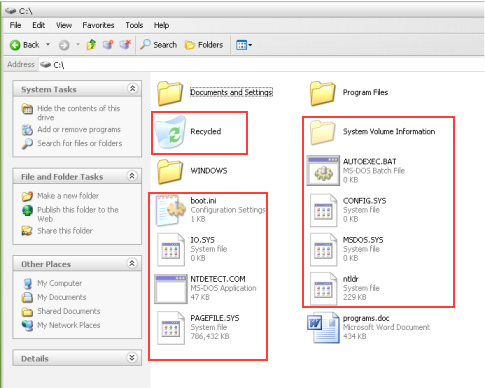Click the File and Folder Tasks header title
The height and width of the screenshot is (388, 485).
pos(62,177)
